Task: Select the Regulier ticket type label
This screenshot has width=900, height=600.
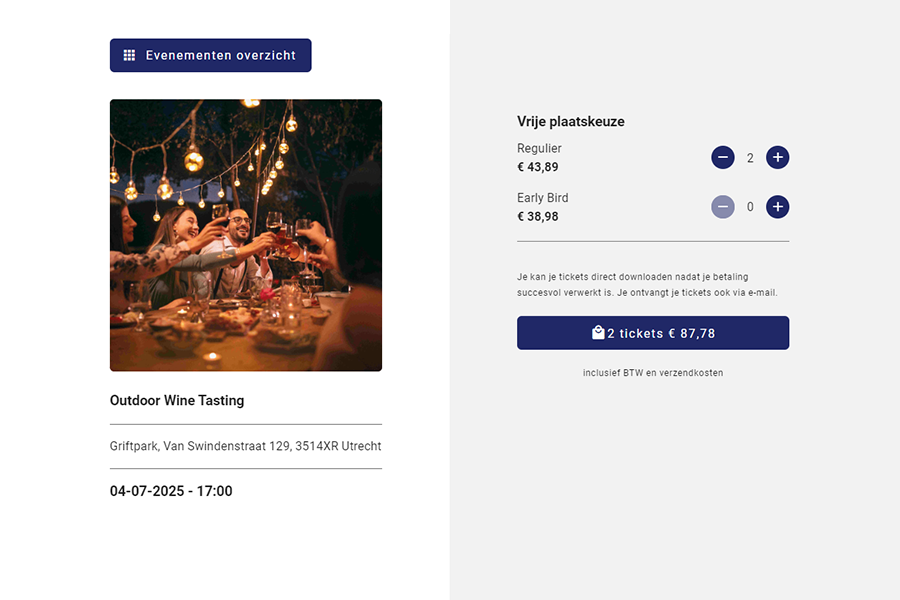Action: click(x=539, y=149)
